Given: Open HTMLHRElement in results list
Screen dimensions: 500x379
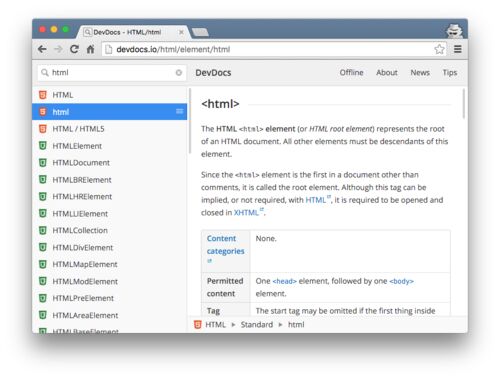Looking at the screenshot, I should (x=109, y=197).
